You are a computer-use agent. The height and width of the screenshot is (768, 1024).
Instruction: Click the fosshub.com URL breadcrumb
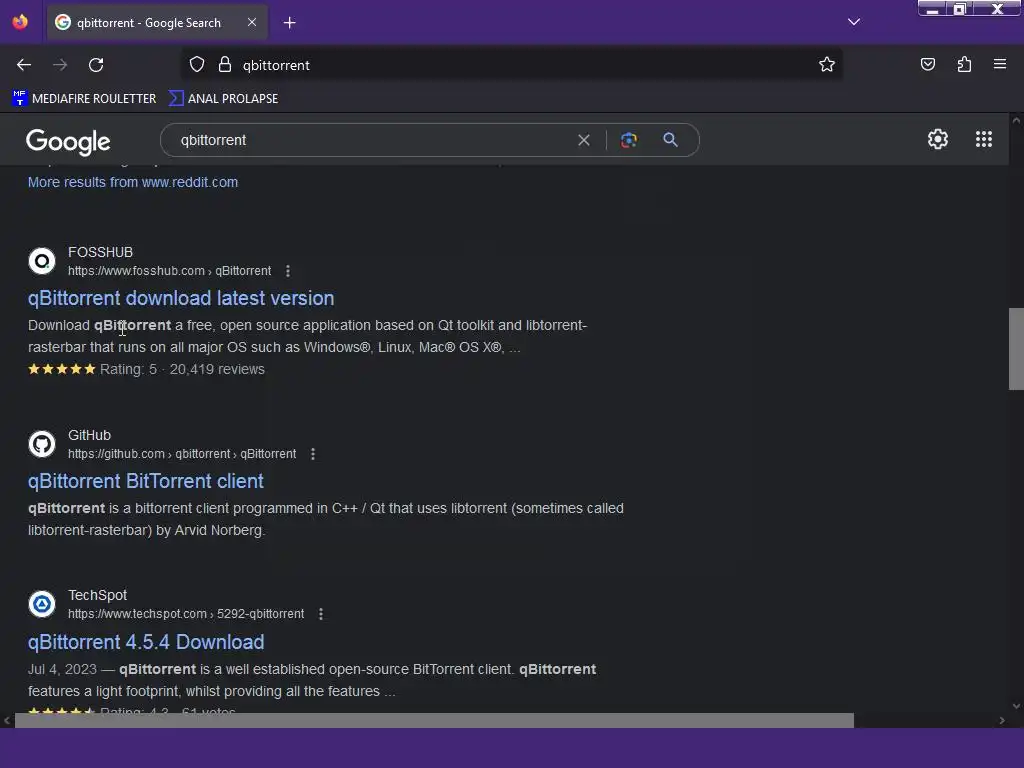tap(169, 271)
